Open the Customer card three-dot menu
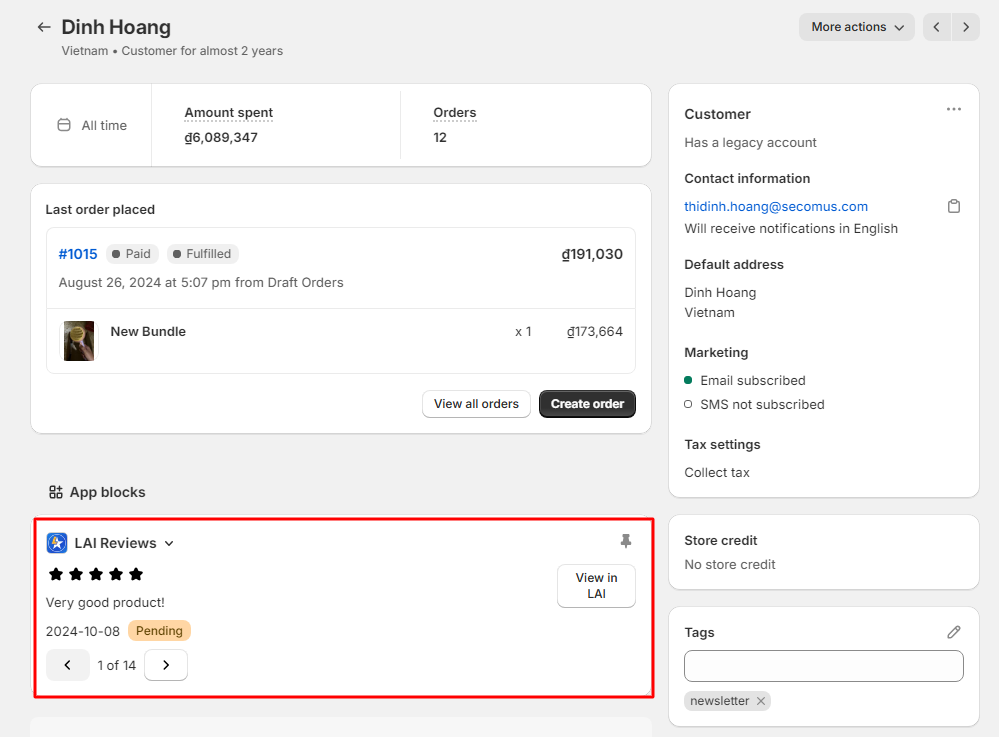Image resolution: width=999 pixels, height=737 pixels. pyautogui.click(x=953, y=110)
